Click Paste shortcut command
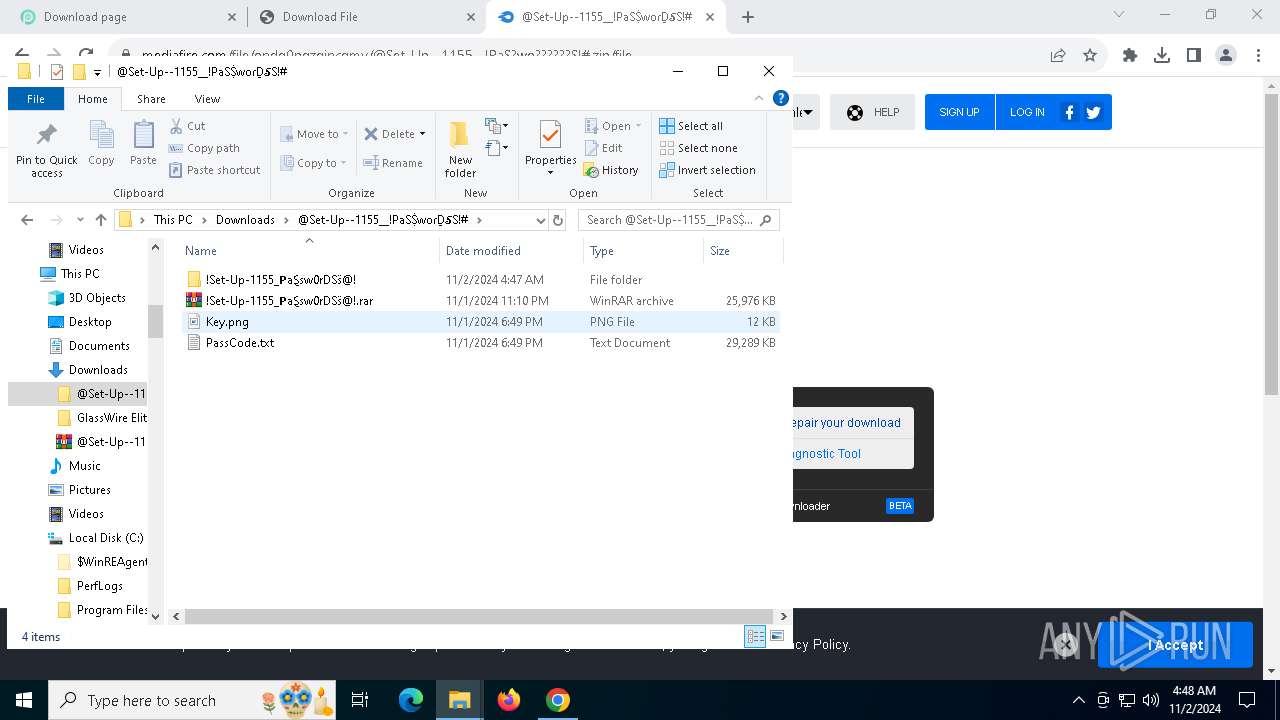1280x720 pixels. pyautogui.click(x=214, y=170)
